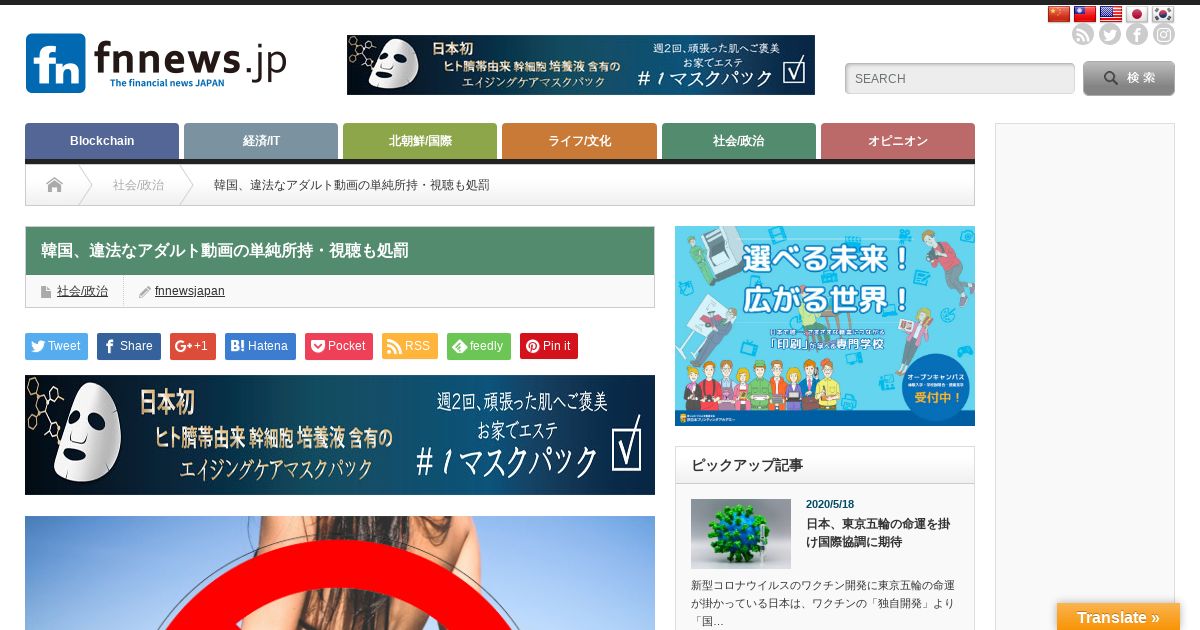This screenshot has width=1200, height=630.
Task: Click the Pin it button
Action: pos(549,346)
